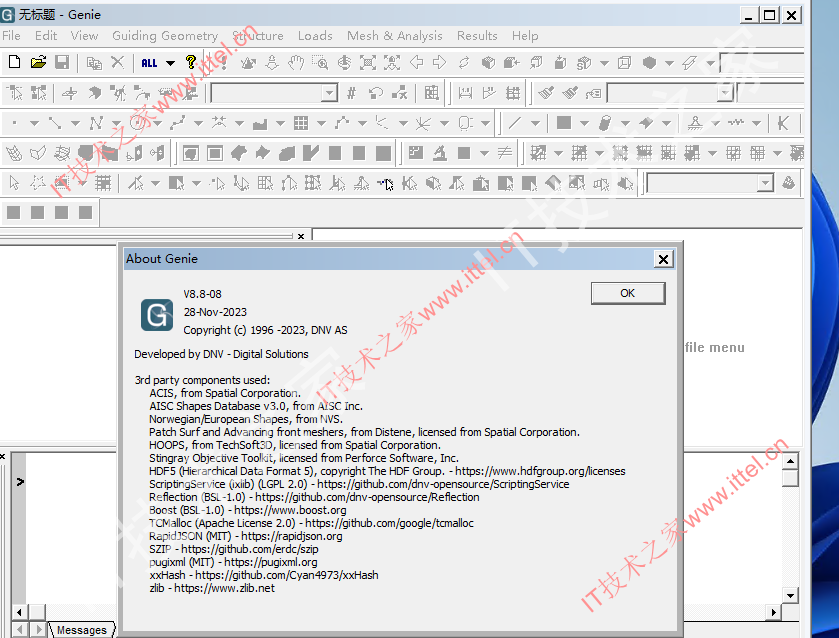Click the right arrow of the horizontal scrollbar

click(x=773, y=612)
